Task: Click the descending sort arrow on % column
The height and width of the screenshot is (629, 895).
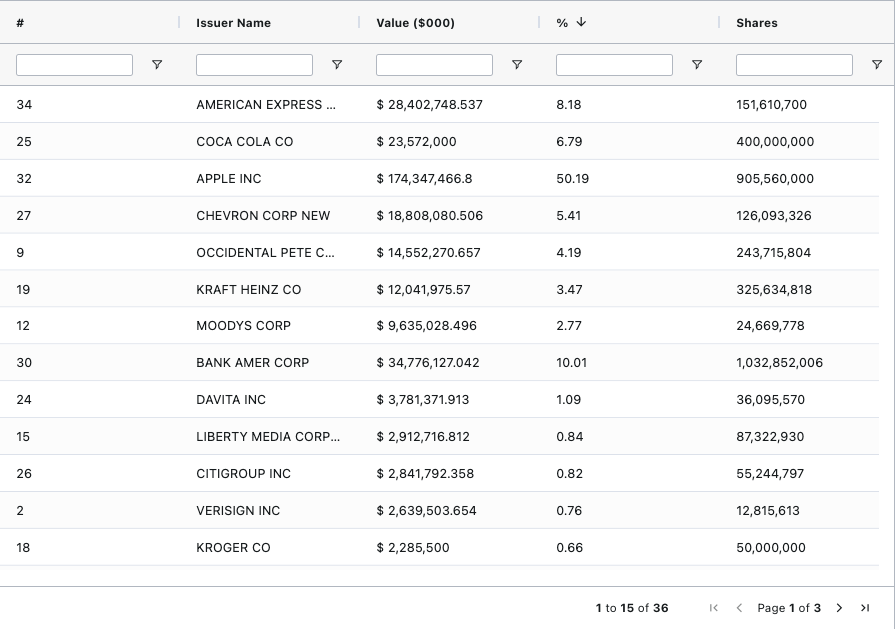Action: click(x=581, y=22)
